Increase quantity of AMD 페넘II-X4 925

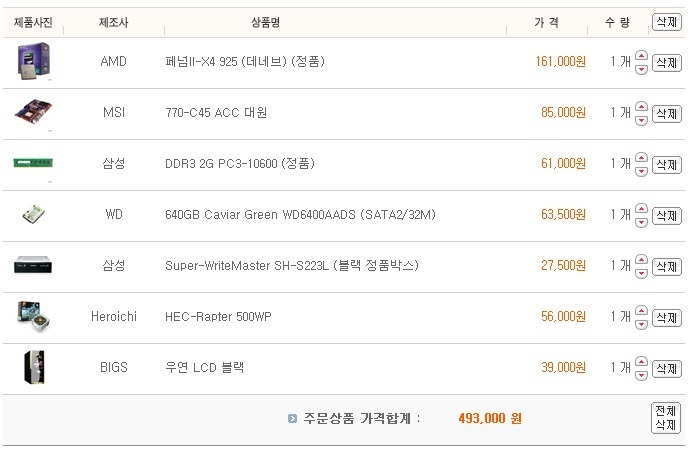tap(641, 56)
